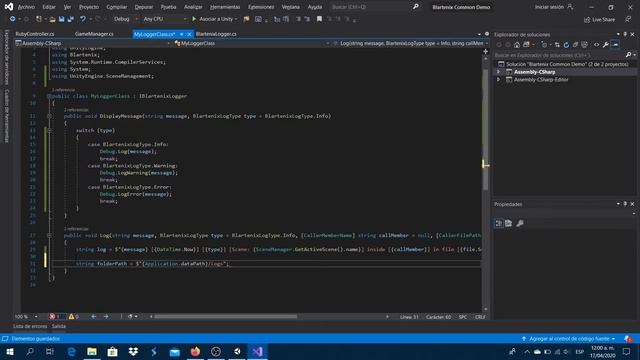The height and width of the screenshot is (360, 640).
Task: Open the MyLoggerClass type dropdown
Action: pos(251,43)
